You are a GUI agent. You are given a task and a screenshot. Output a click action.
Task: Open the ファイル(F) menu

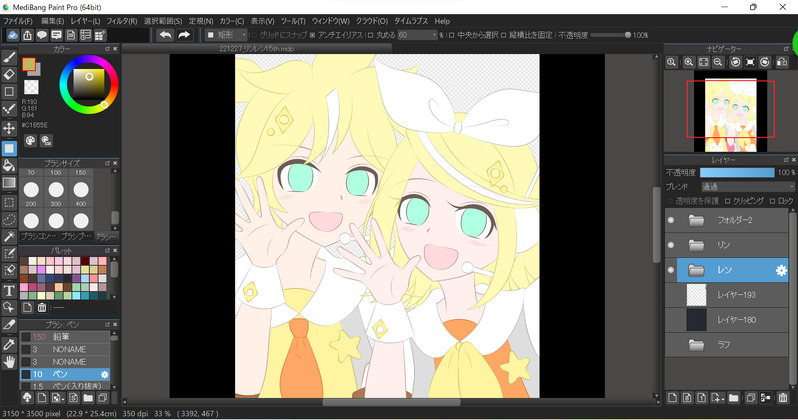[x=18, y=21]
